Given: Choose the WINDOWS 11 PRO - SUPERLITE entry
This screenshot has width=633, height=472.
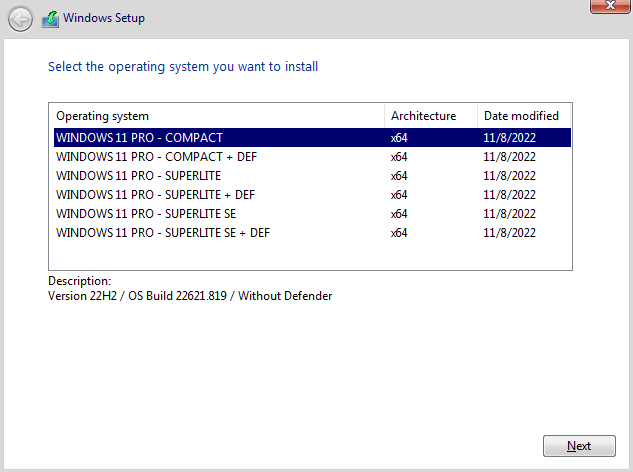Looking at the screenshot, I should coord(140,175).
